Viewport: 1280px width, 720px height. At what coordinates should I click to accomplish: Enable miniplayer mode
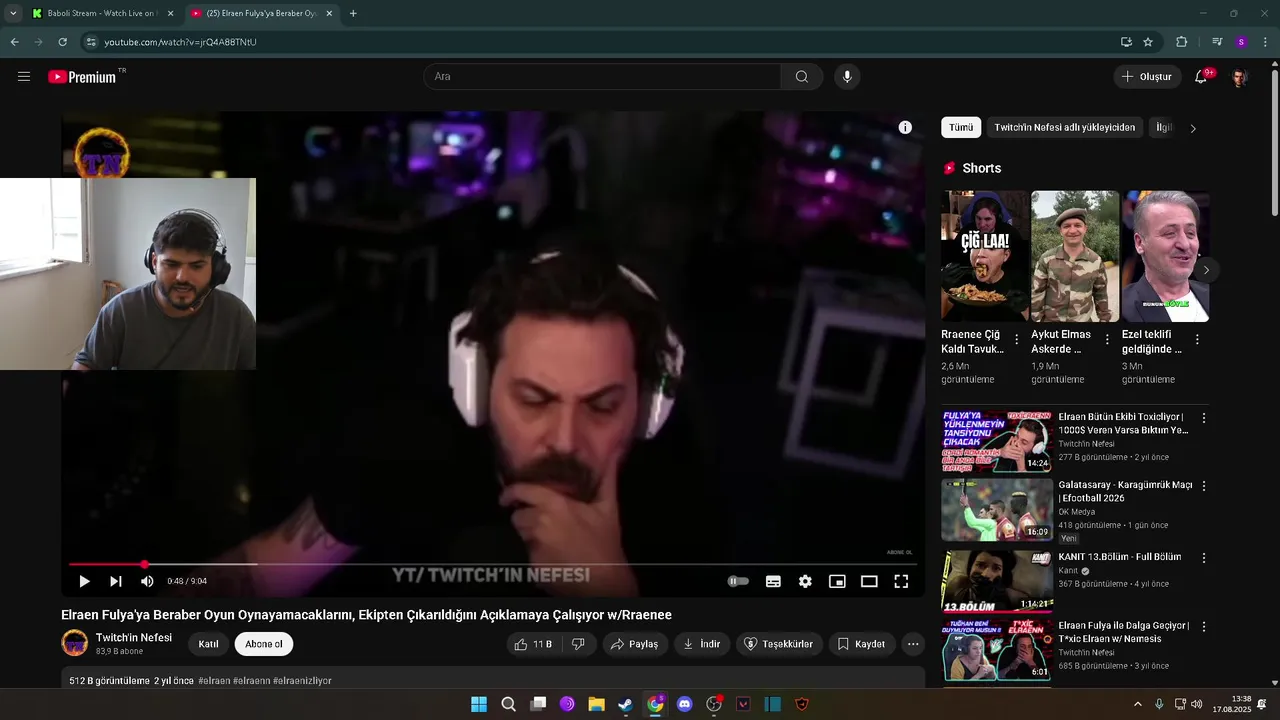(837, 581)
